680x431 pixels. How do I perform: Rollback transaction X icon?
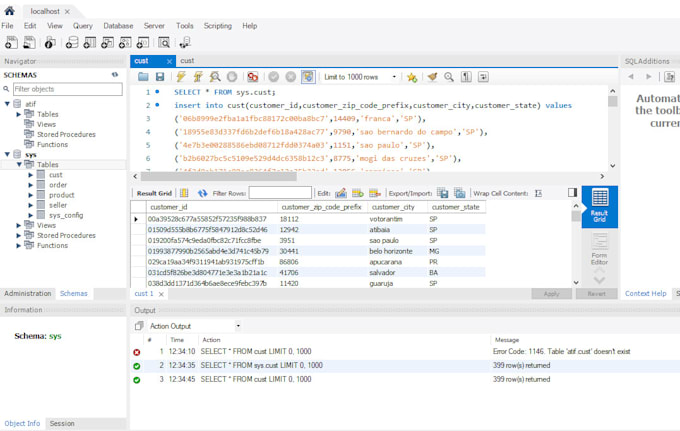(291, 77)
